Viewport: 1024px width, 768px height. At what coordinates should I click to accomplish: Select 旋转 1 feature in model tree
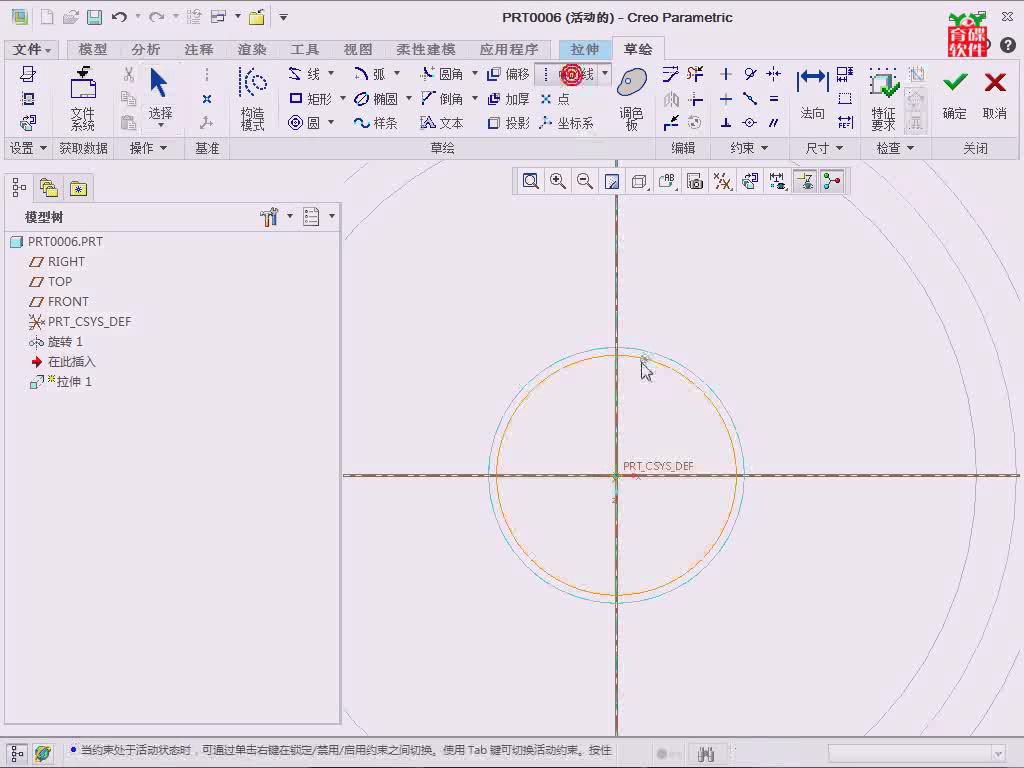point(56,342)
